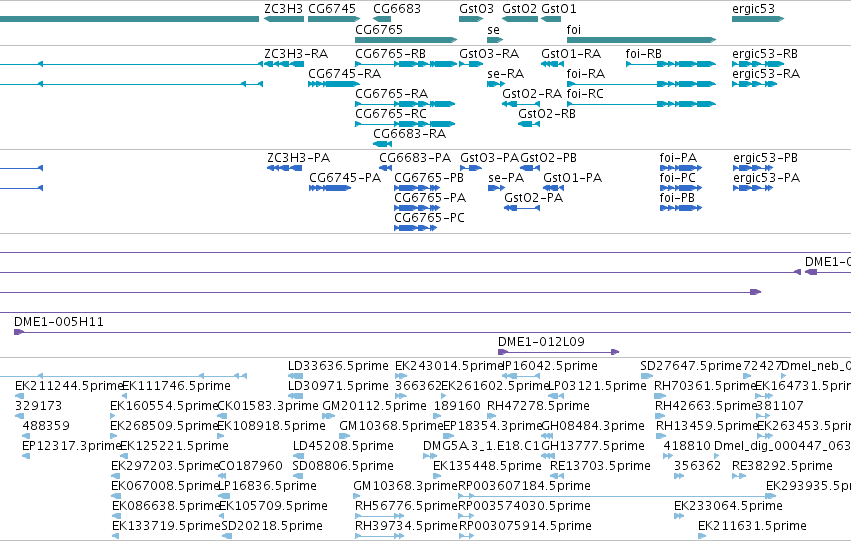Click the foi gene label
This screenshot has width=851, height=541.
(573, 29)
